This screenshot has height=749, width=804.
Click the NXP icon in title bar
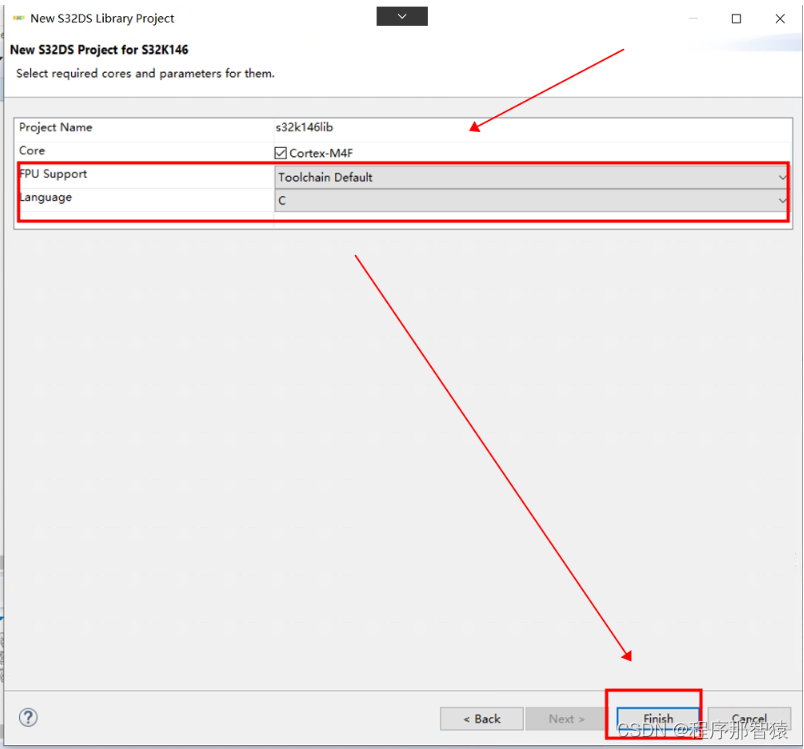(x=18, y=18)
